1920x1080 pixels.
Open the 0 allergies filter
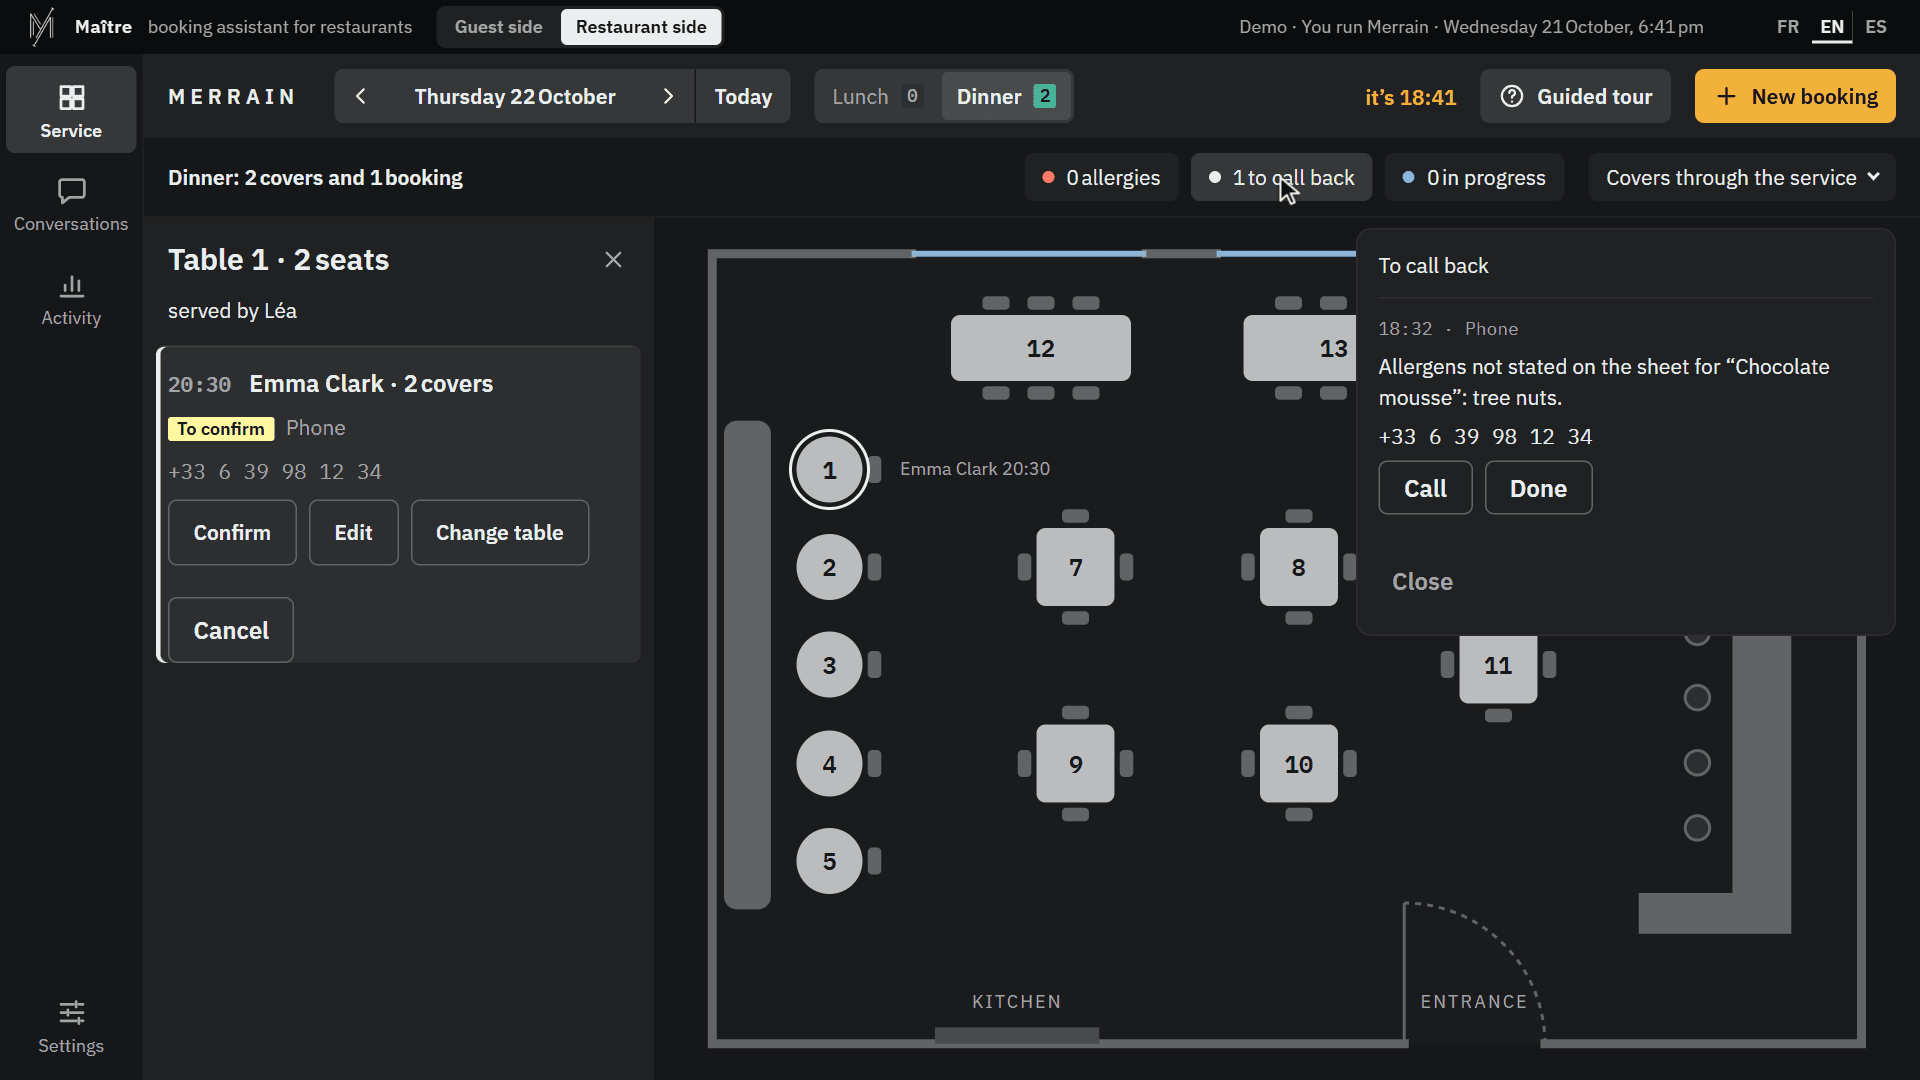click(x=1101, y=177)
